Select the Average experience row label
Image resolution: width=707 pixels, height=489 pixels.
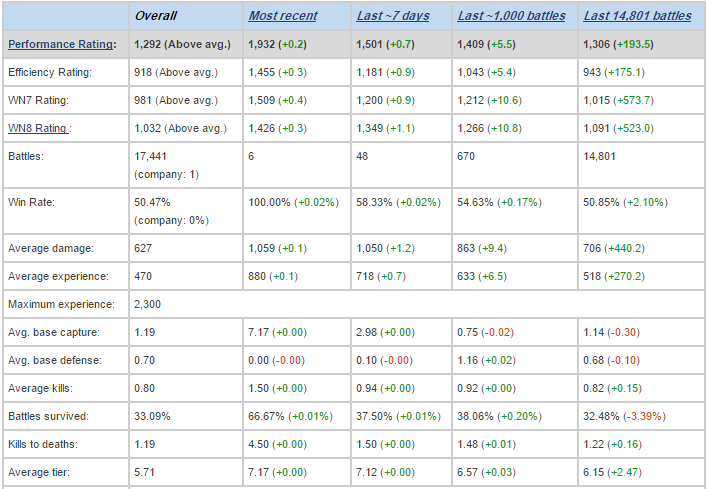[58, 276]
